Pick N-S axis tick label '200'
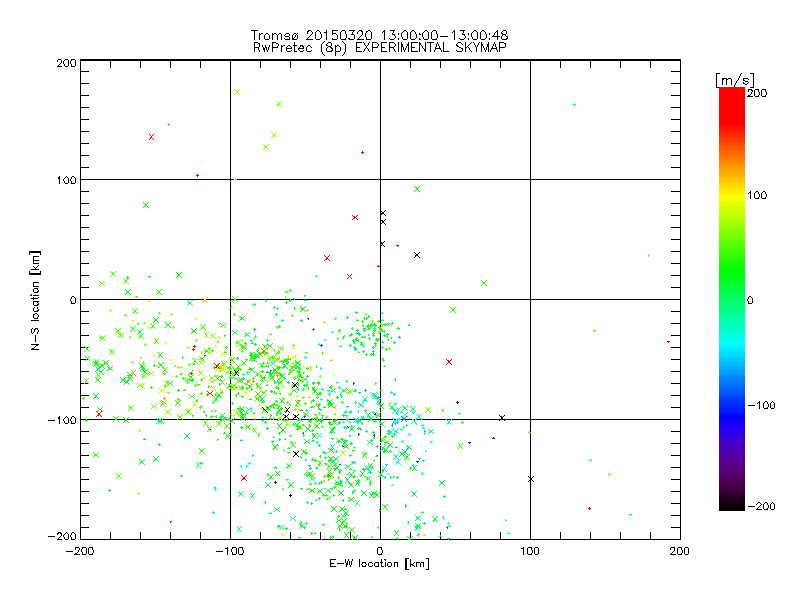800x600 pixels. (67, 63)
